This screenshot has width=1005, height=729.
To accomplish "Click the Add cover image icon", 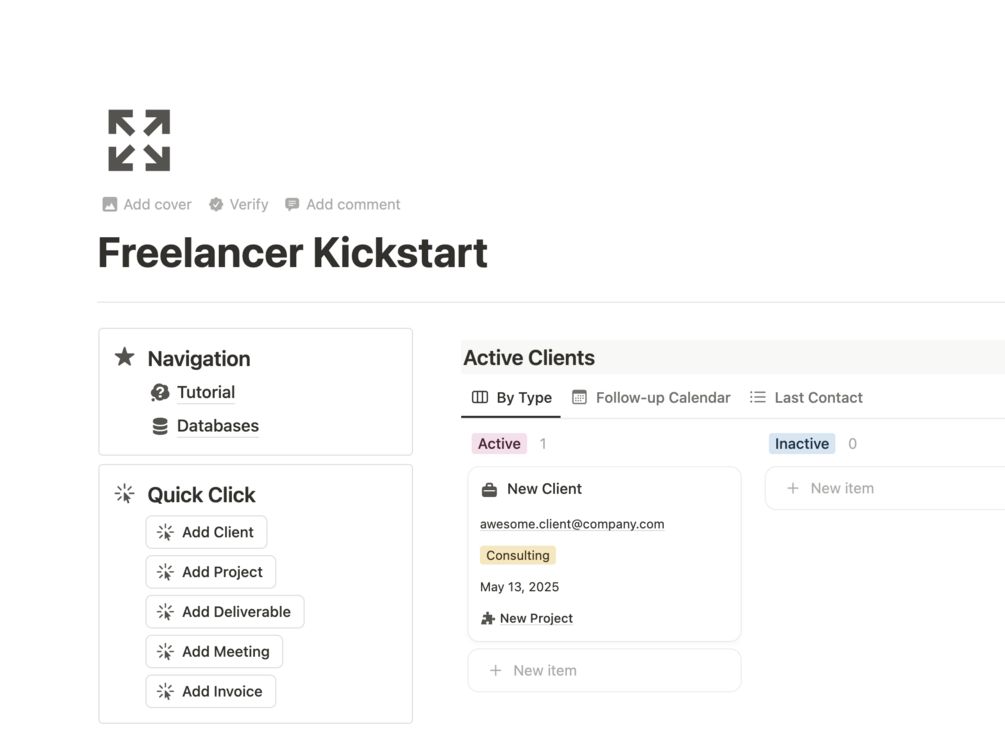I will click(x=110, y=204).
